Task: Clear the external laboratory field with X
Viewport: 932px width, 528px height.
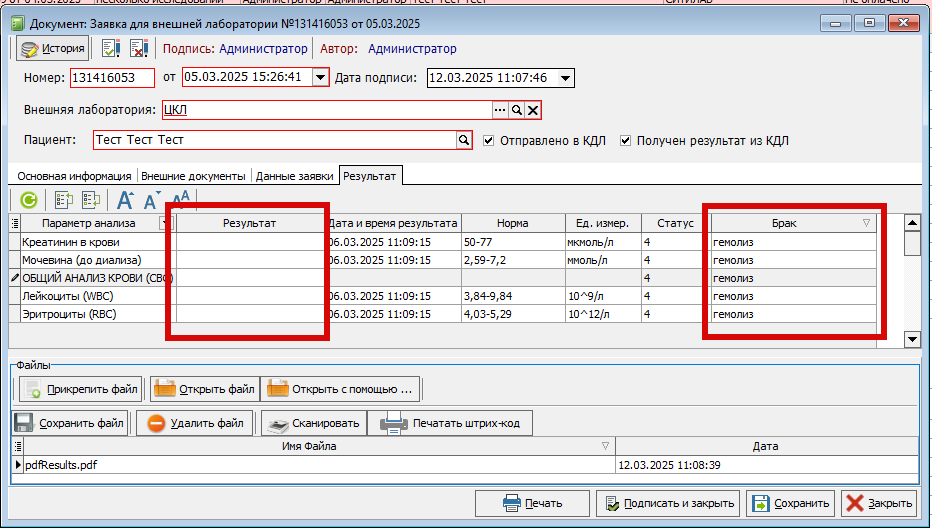Action: tap(534, 111)
